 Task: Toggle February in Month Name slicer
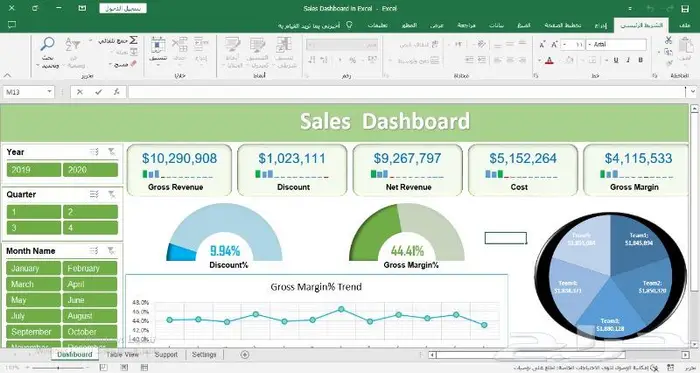90,268
